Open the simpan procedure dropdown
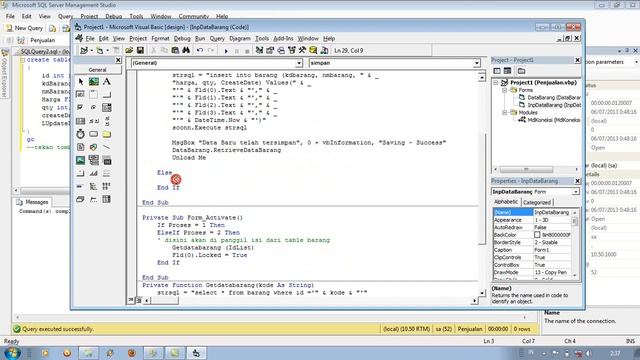Screen dimensions: 640x360 pos(477,63)
